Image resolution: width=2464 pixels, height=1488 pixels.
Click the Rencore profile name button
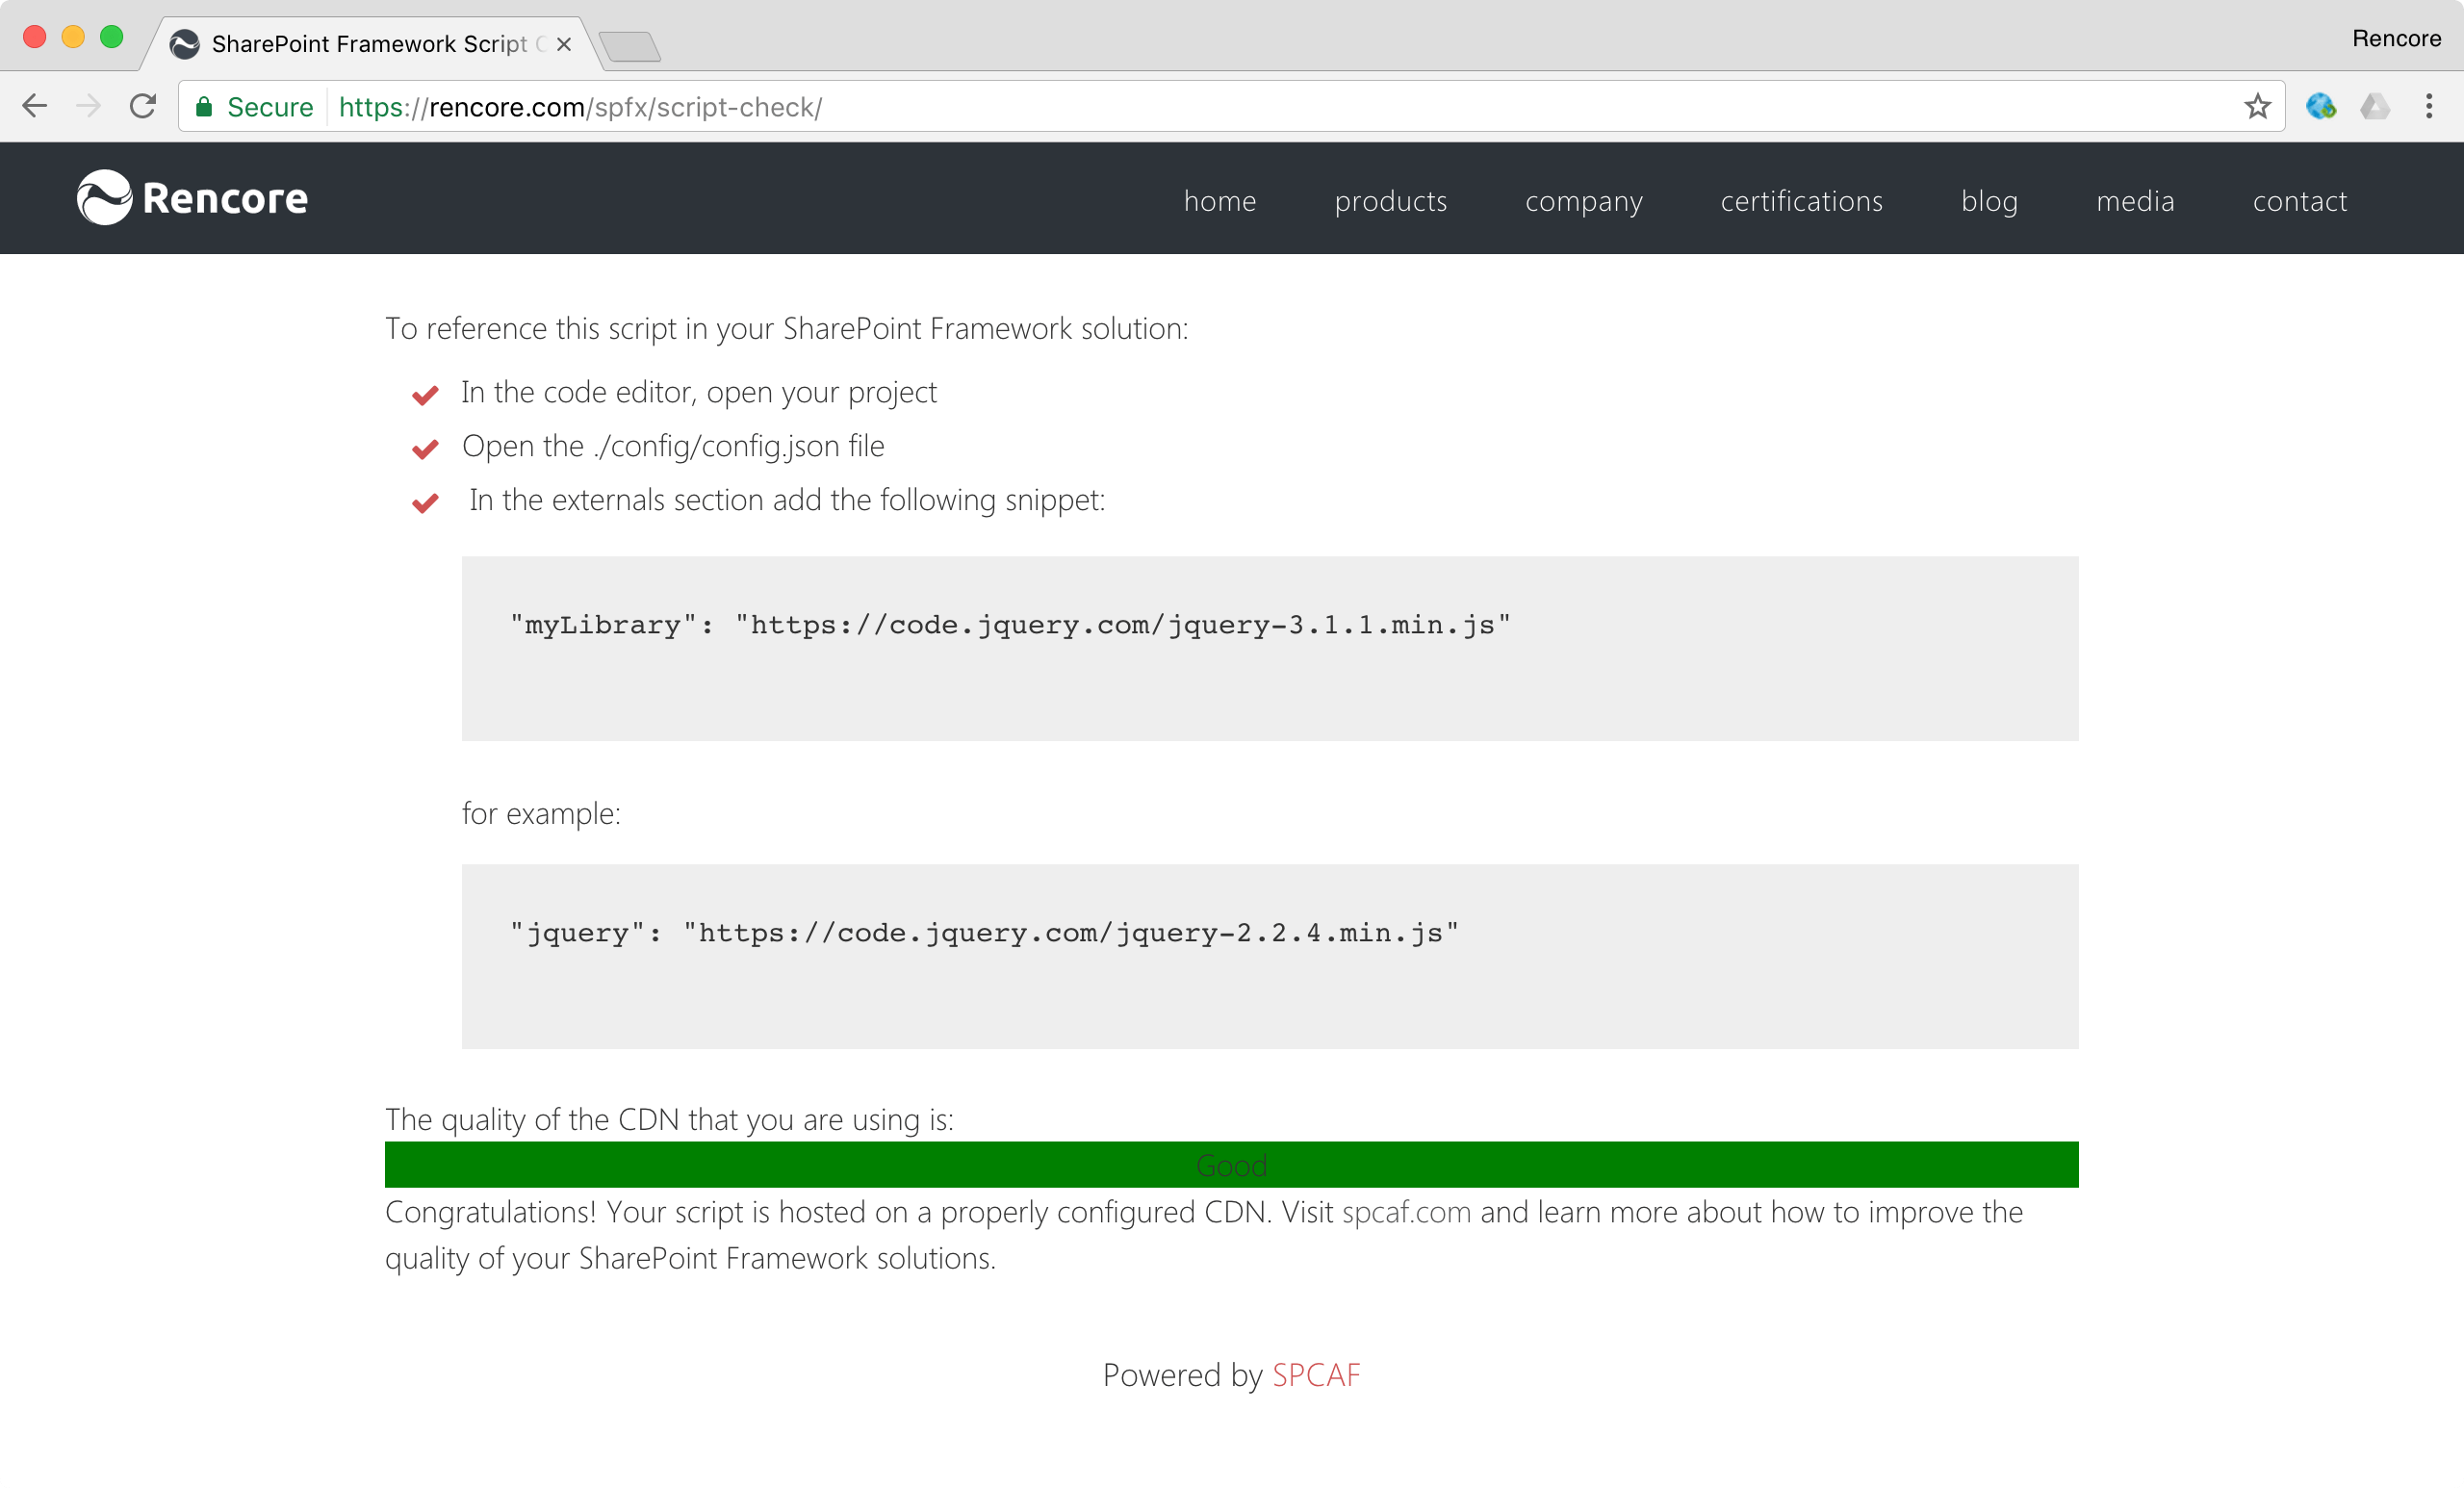[2396, 38]
